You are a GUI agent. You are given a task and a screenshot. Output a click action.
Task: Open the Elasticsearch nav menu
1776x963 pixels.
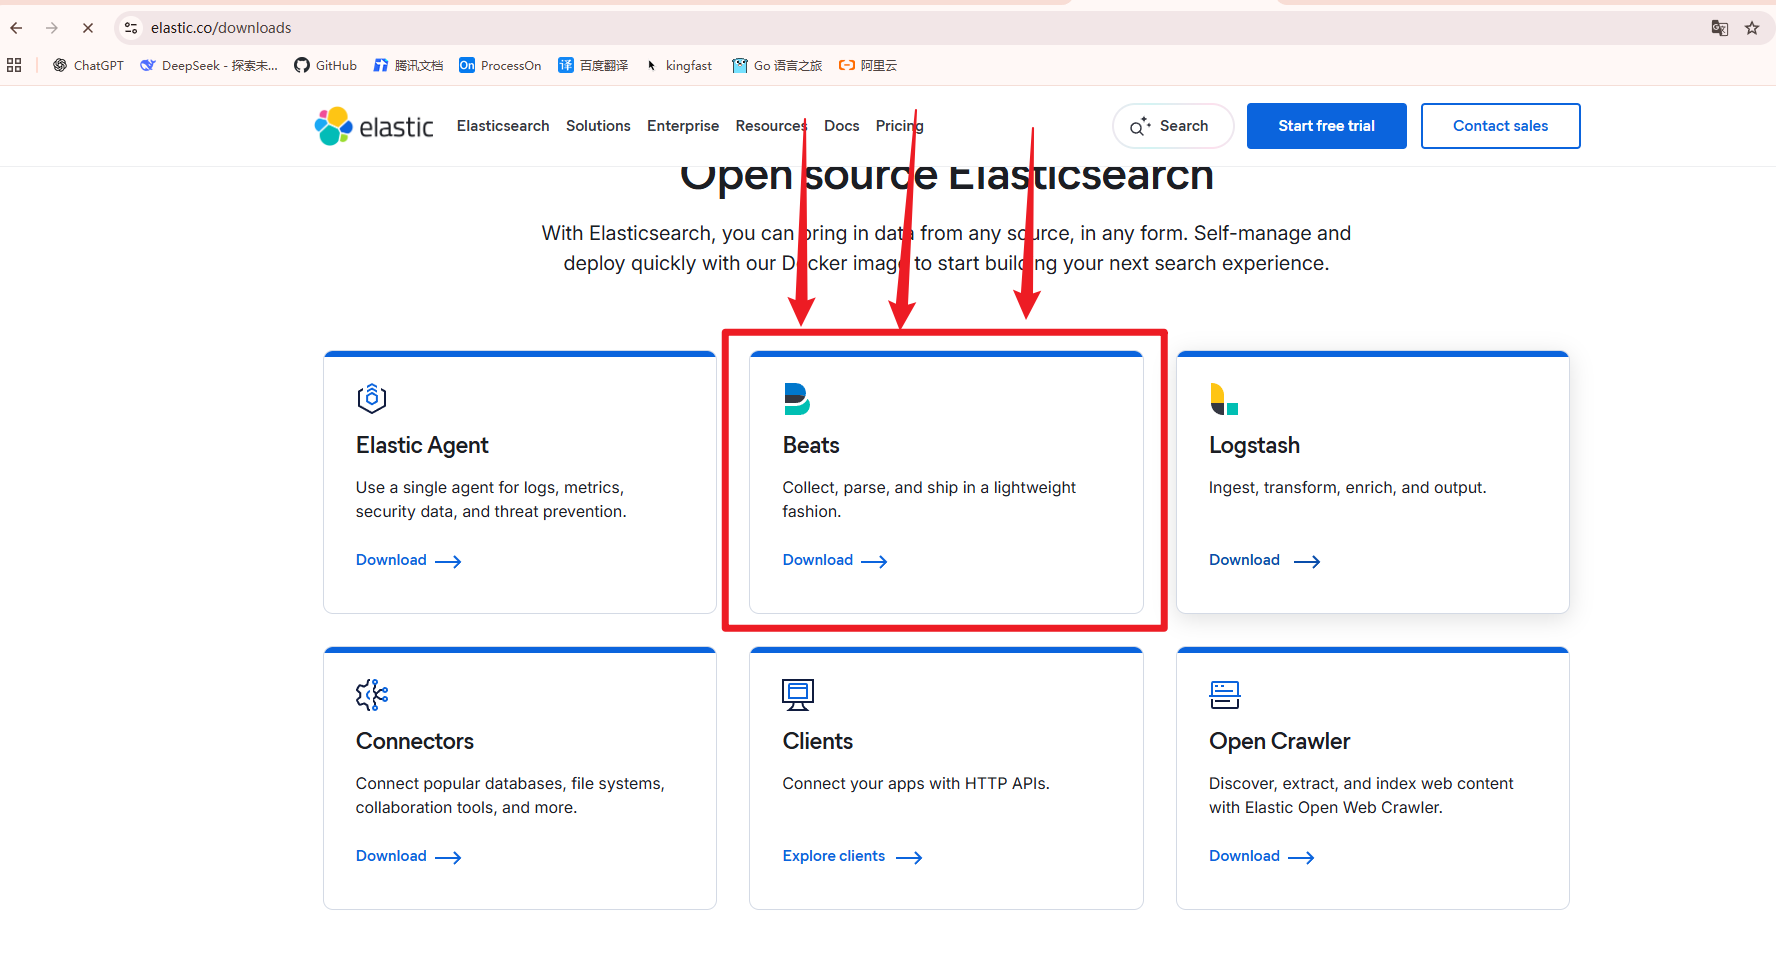coord(503,126)
